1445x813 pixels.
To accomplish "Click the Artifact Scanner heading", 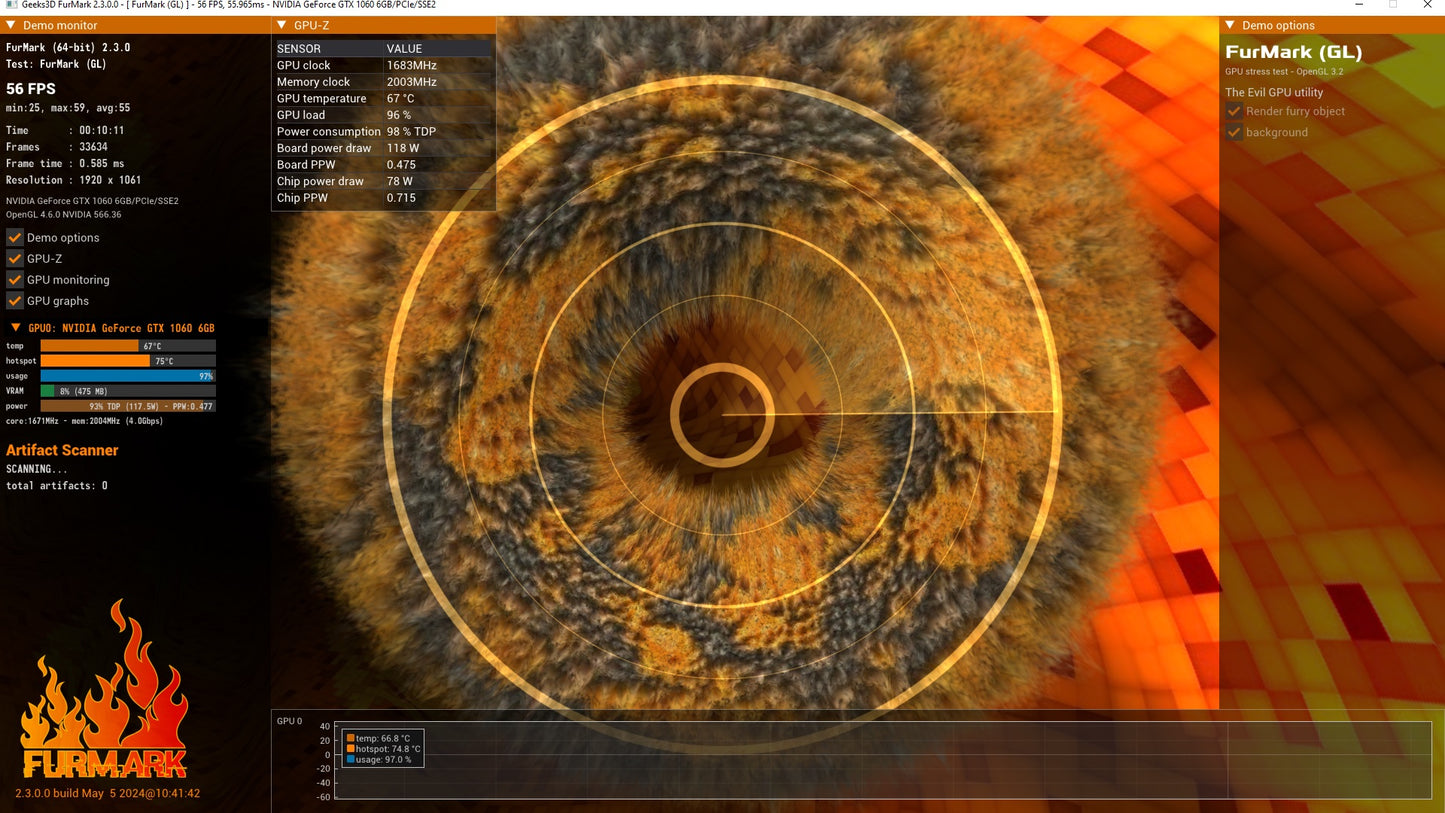I will click(x=62, y=450).
